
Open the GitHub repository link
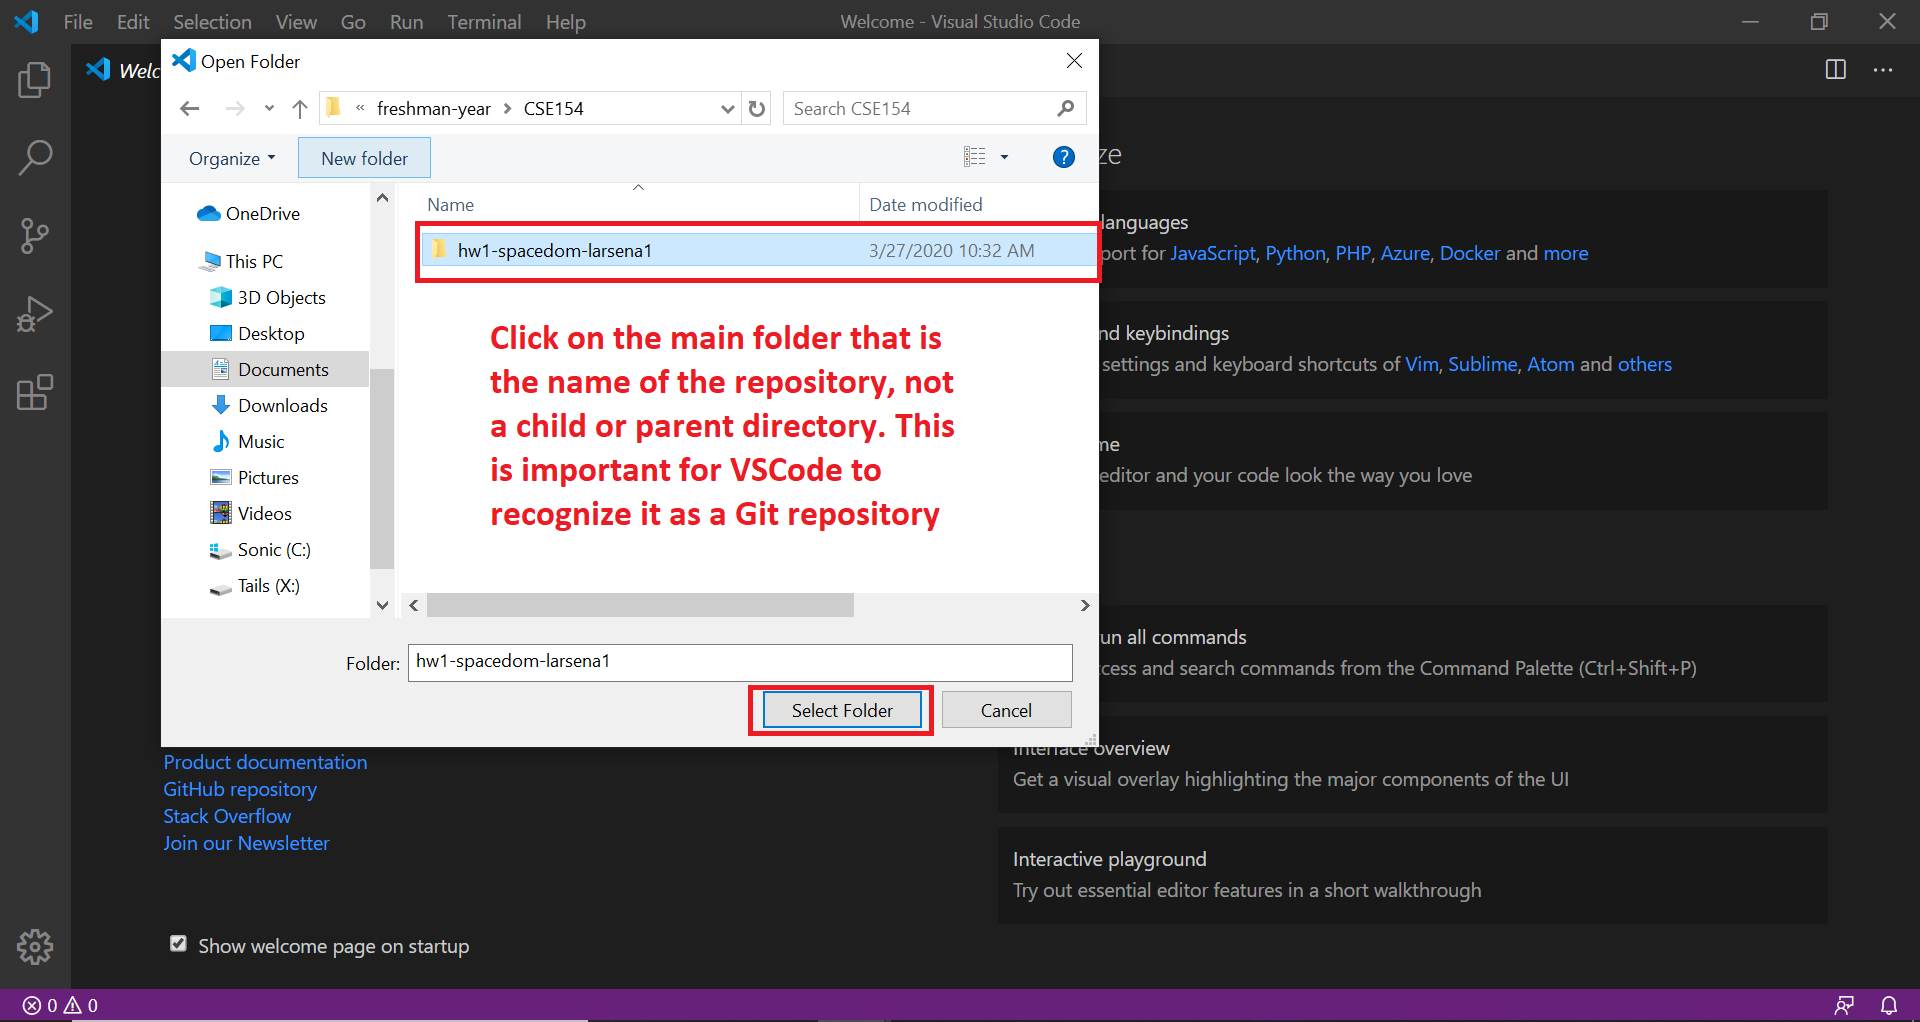pyautogui.click(x=239, y=789)
